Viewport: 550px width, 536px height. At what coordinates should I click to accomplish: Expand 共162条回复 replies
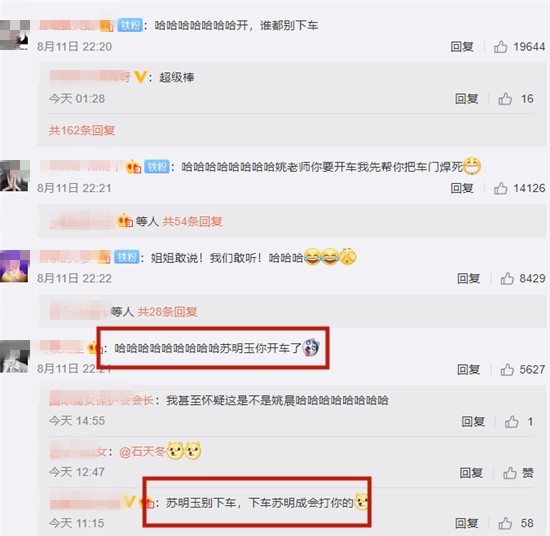point(82,130)
